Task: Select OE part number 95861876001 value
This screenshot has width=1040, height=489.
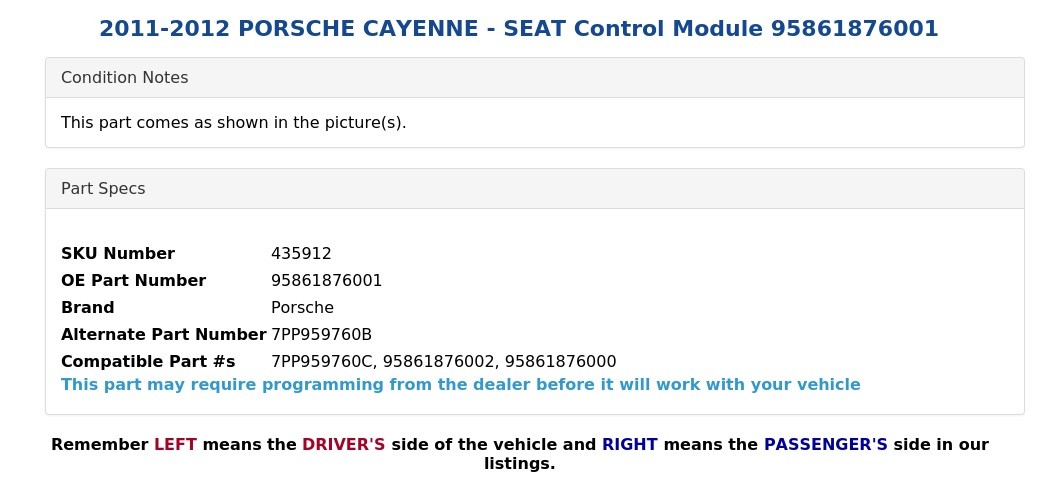Action: pyautogui.click(x=326, y=281)
